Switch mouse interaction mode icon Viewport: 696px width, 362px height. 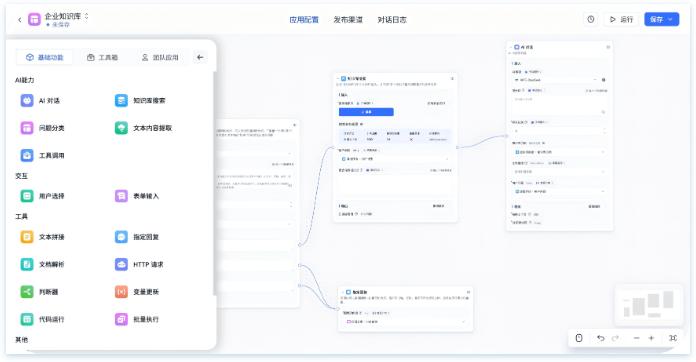click(x=579, y=338)
